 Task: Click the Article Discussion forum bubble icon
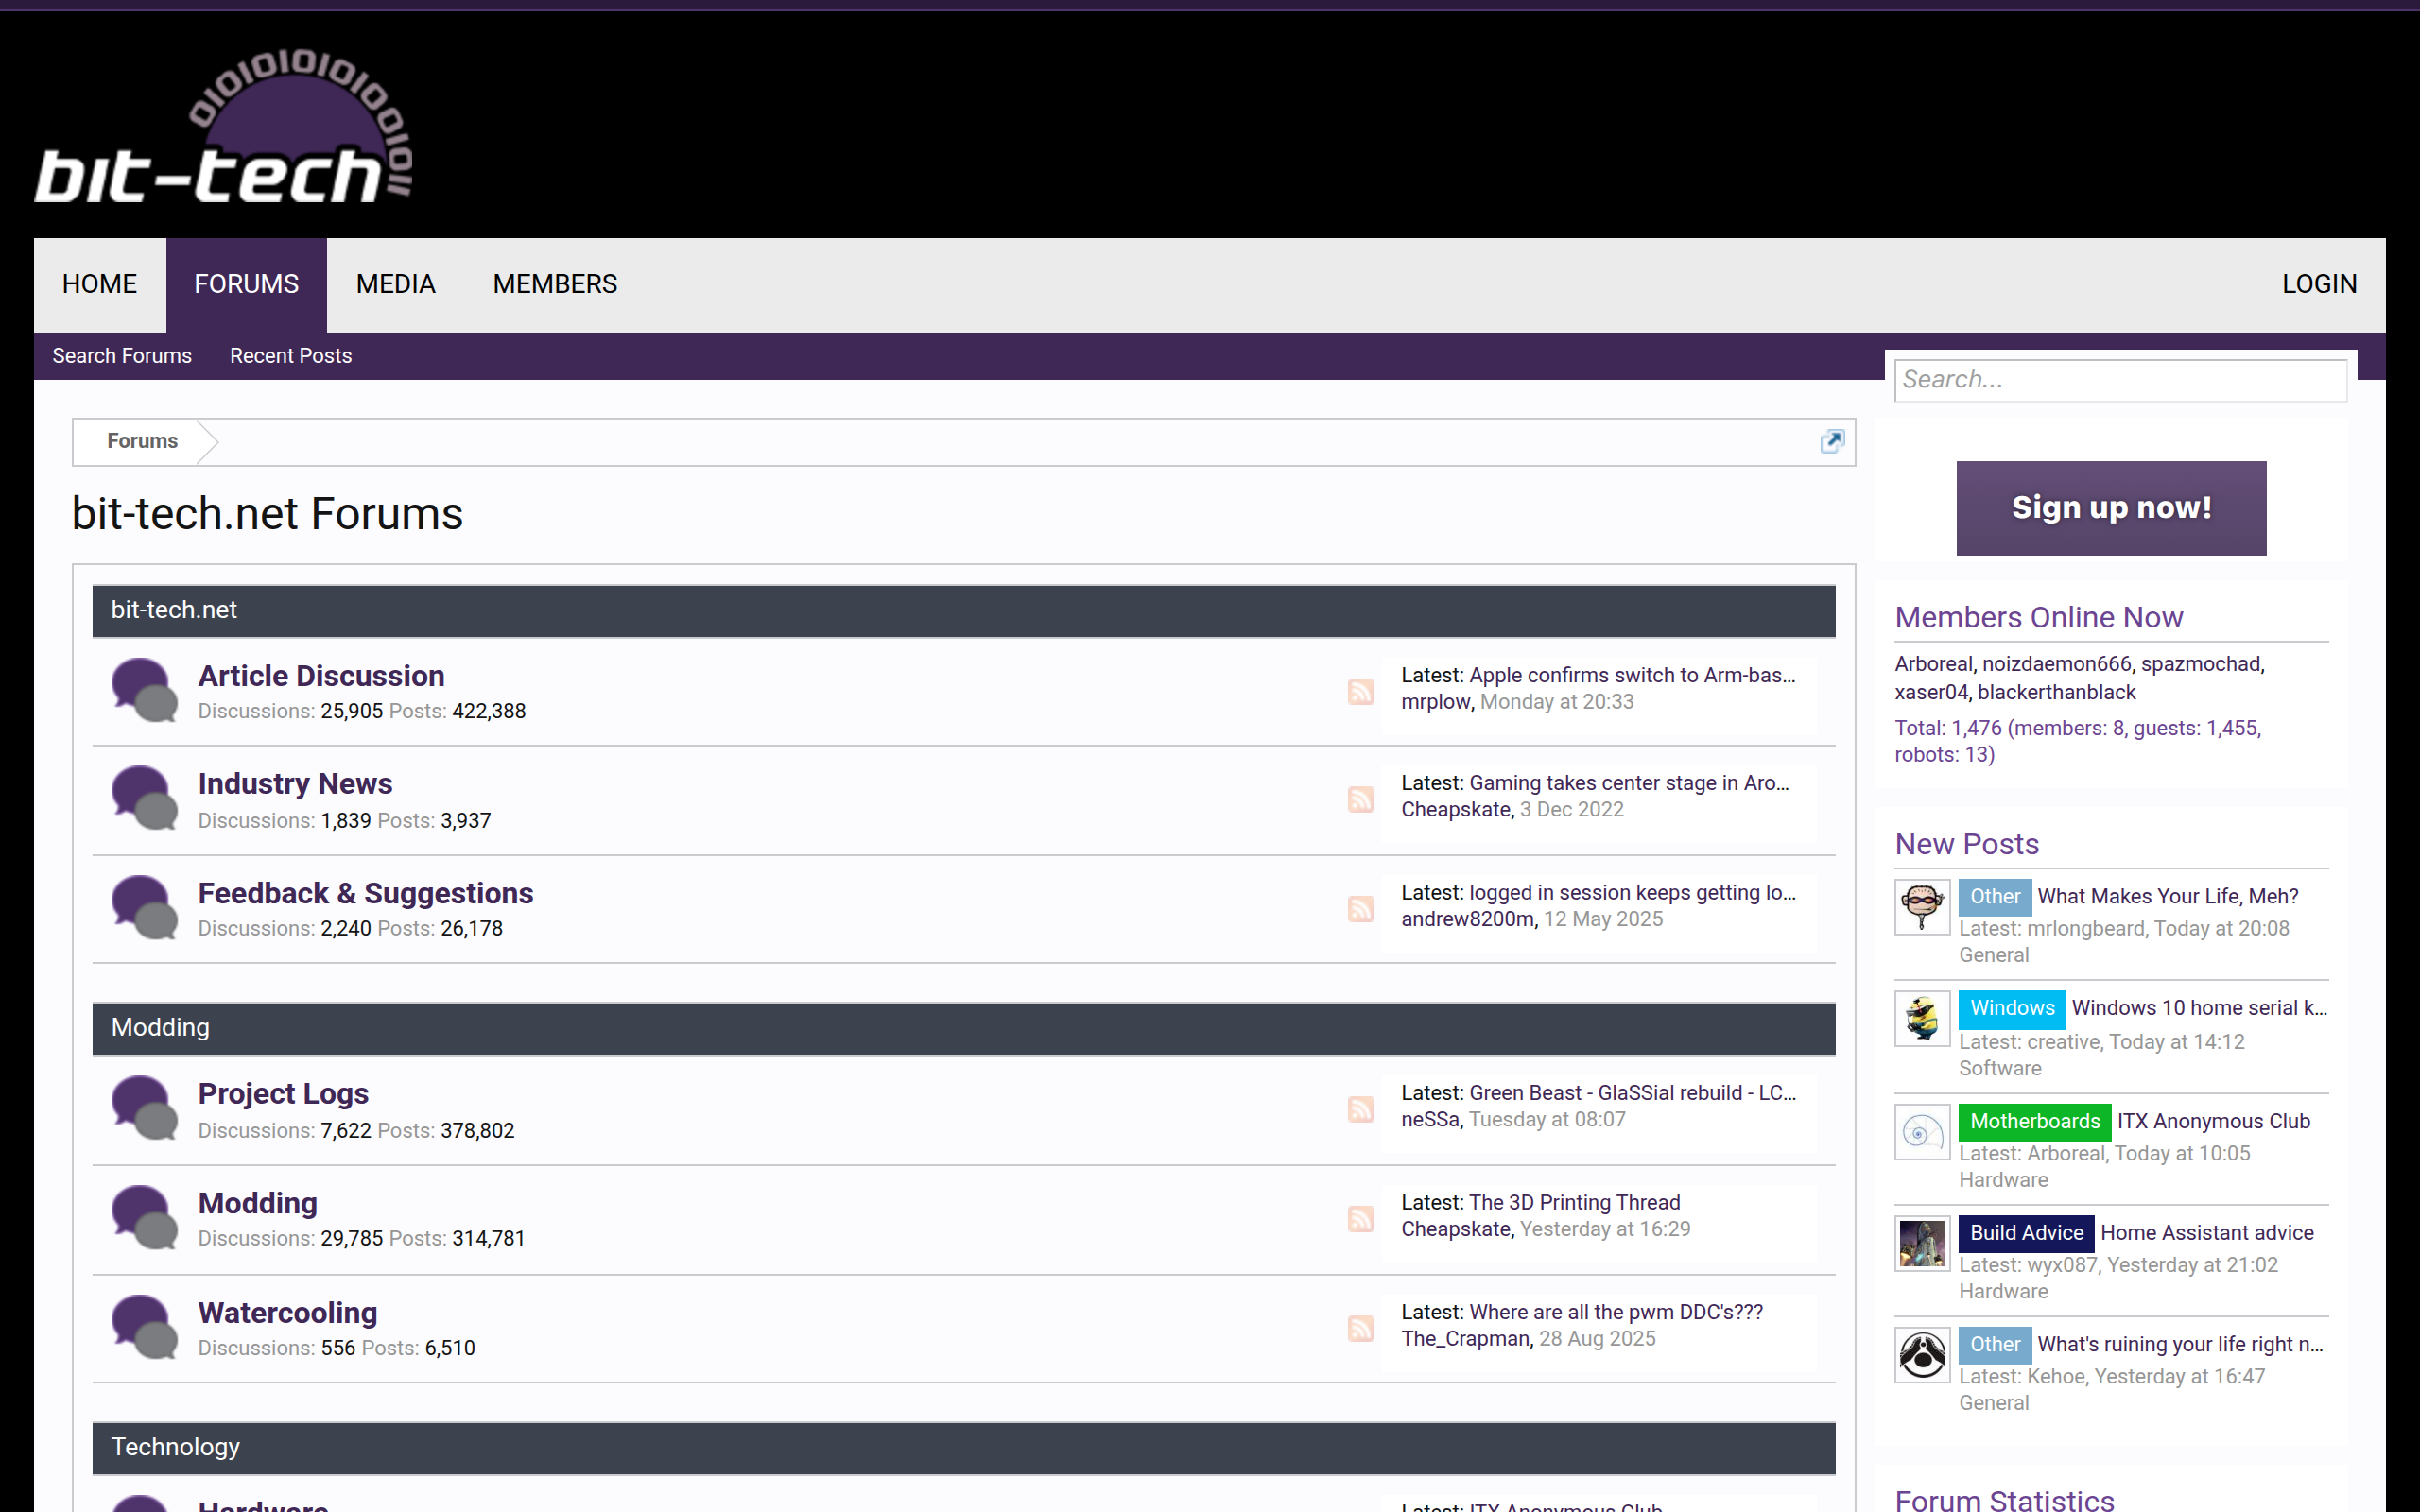(144, 690)
